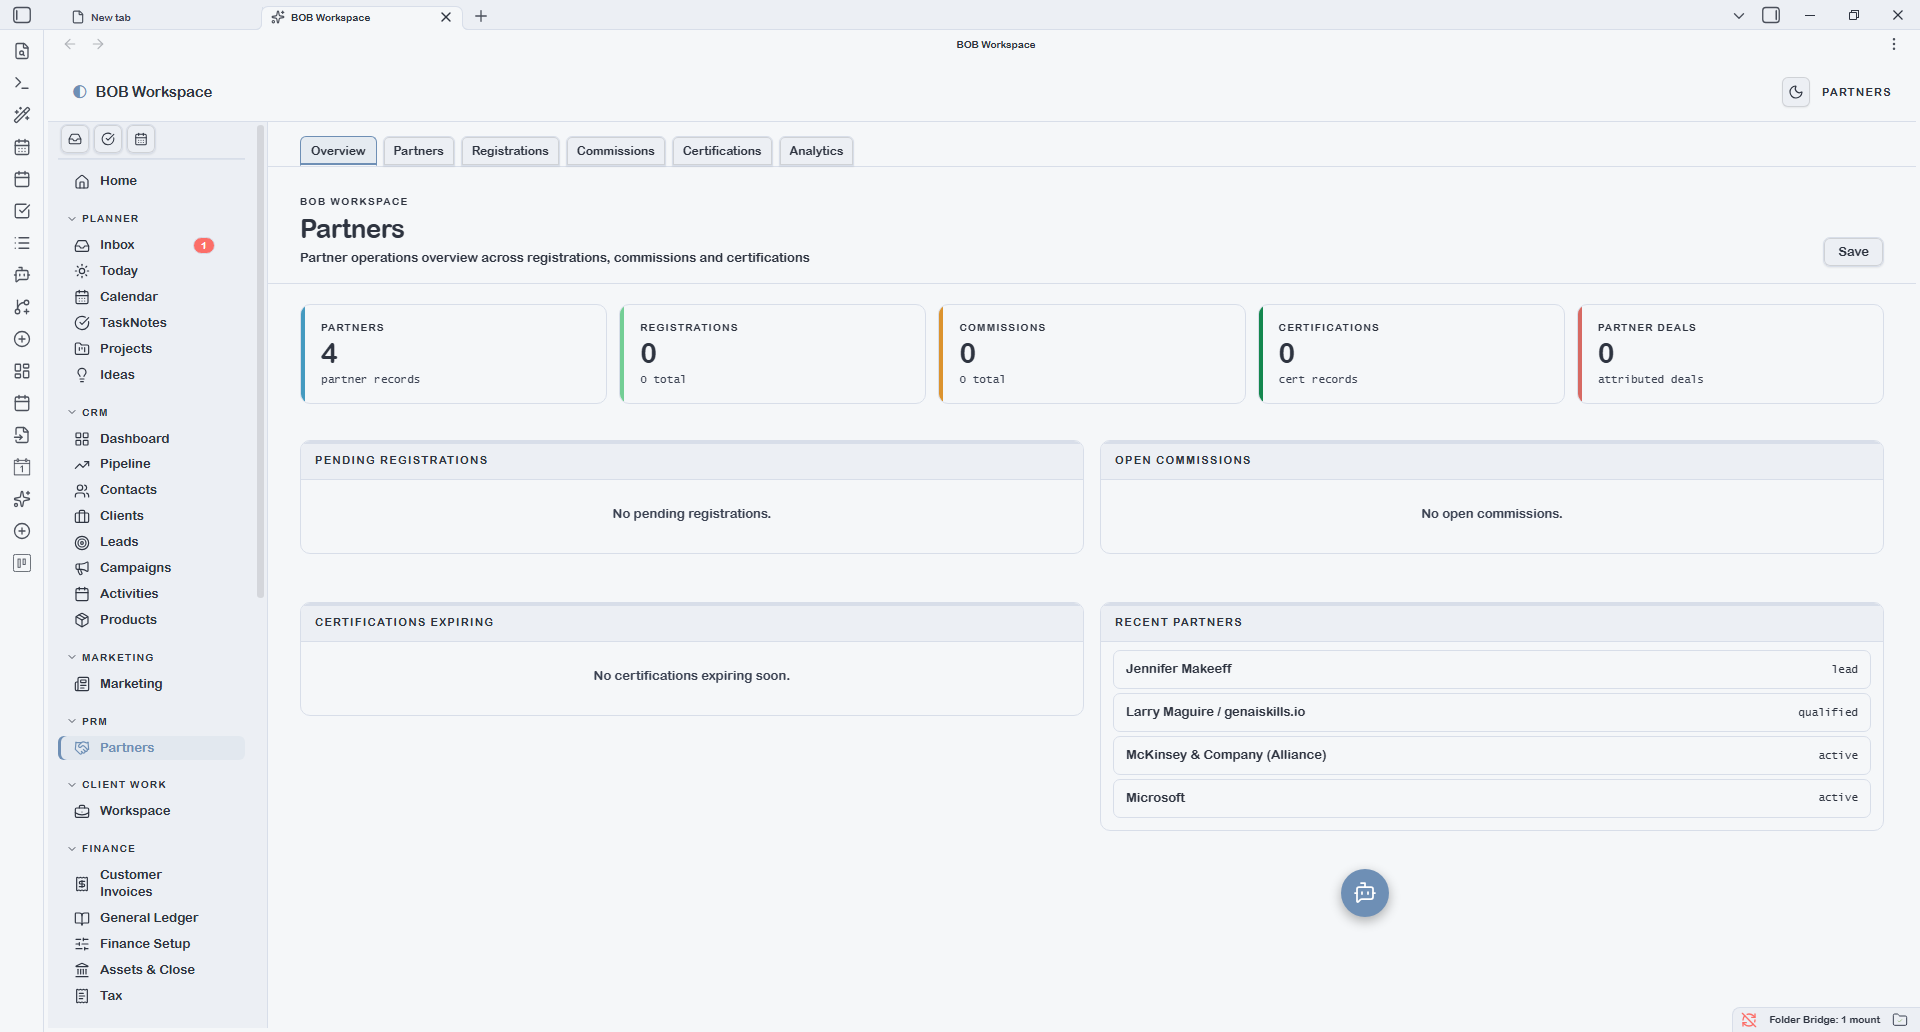Open the checkbox task icon in ribbon
The width and height of the screenshot is (1920, 1032).
click(22, 211)
